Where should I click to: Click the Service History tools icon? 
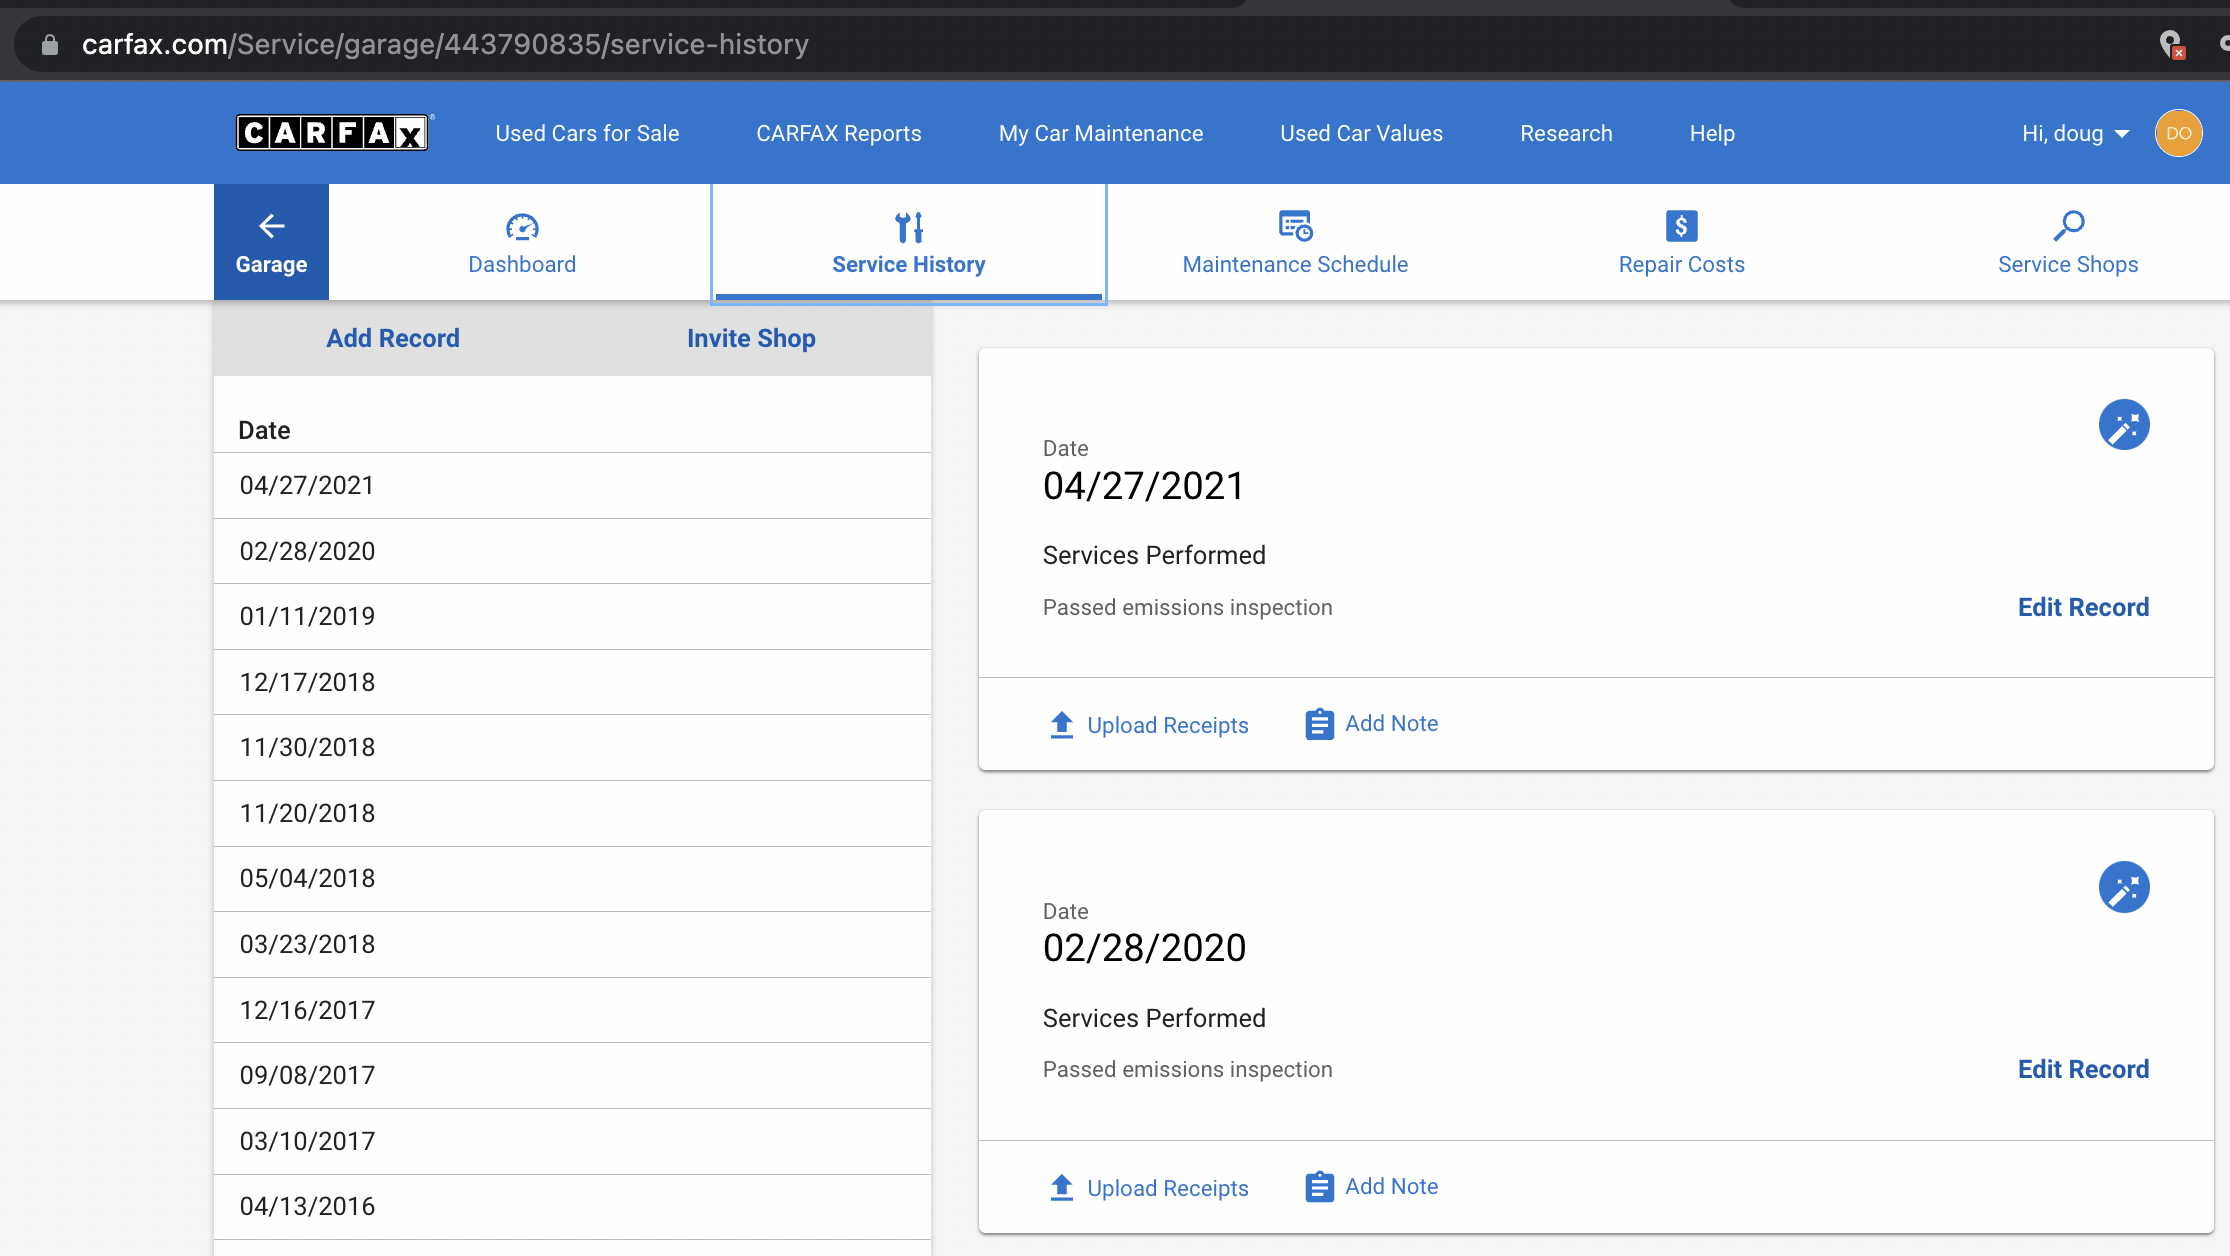909,227
